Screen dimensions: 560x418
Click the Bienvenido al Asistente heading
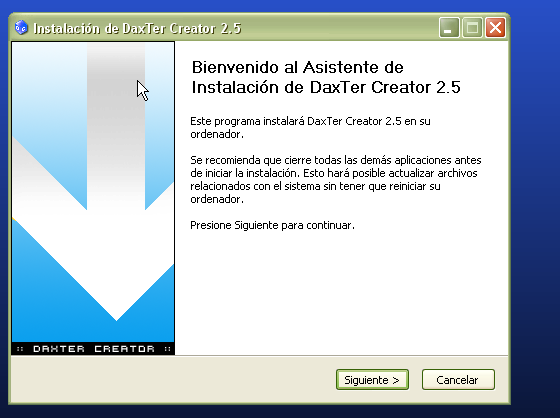pos(326,77)
